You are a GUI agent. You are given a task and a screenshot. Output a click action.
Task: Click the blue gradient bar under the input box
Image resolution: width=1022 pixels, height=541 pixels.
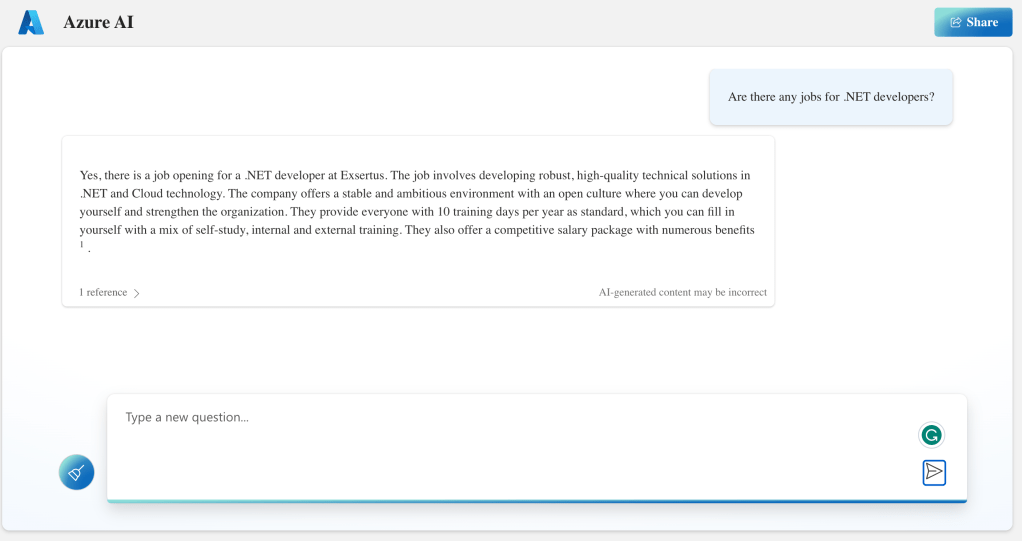536,501
